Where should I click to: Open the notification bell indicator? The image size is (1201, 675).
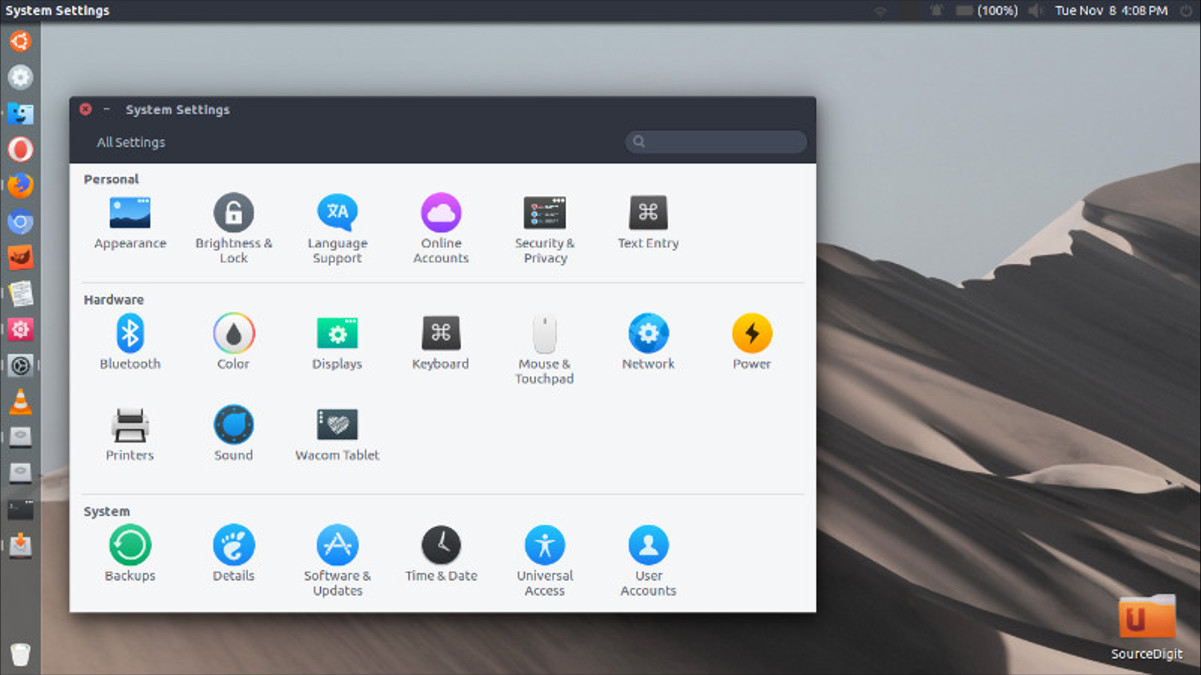937,11
